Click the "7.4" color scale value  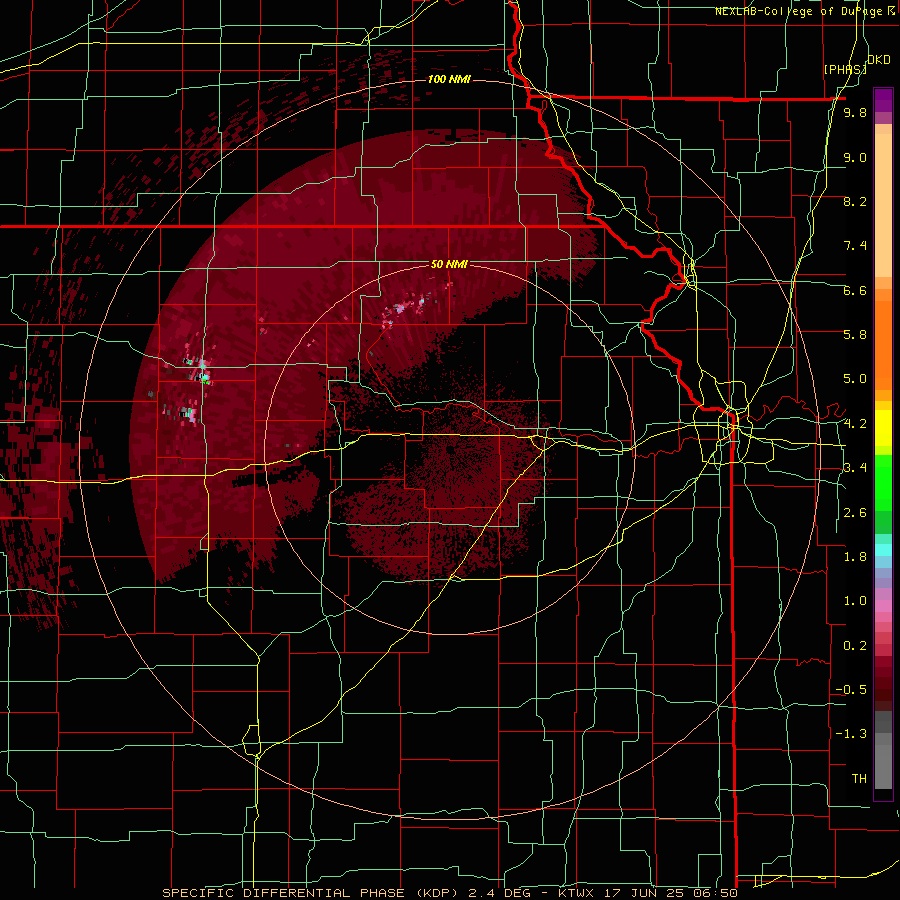[855, 246]
